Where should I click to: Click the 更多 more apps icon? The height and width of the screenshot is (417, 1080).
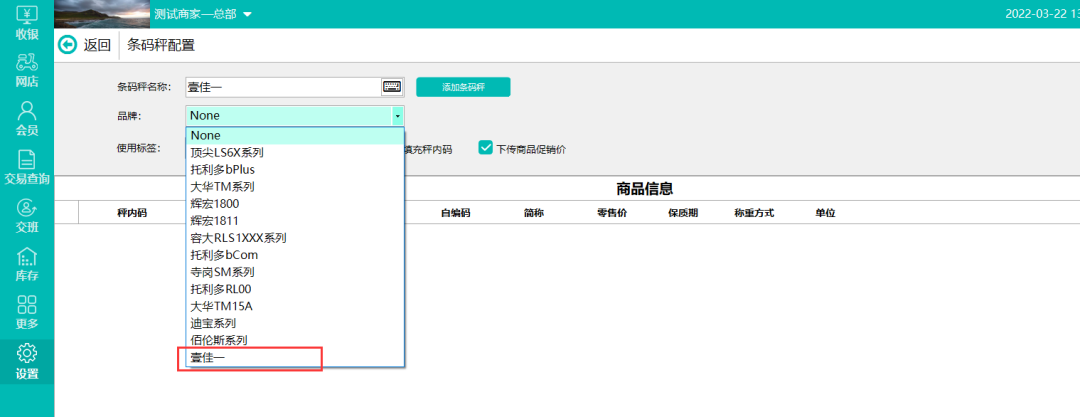27,312
